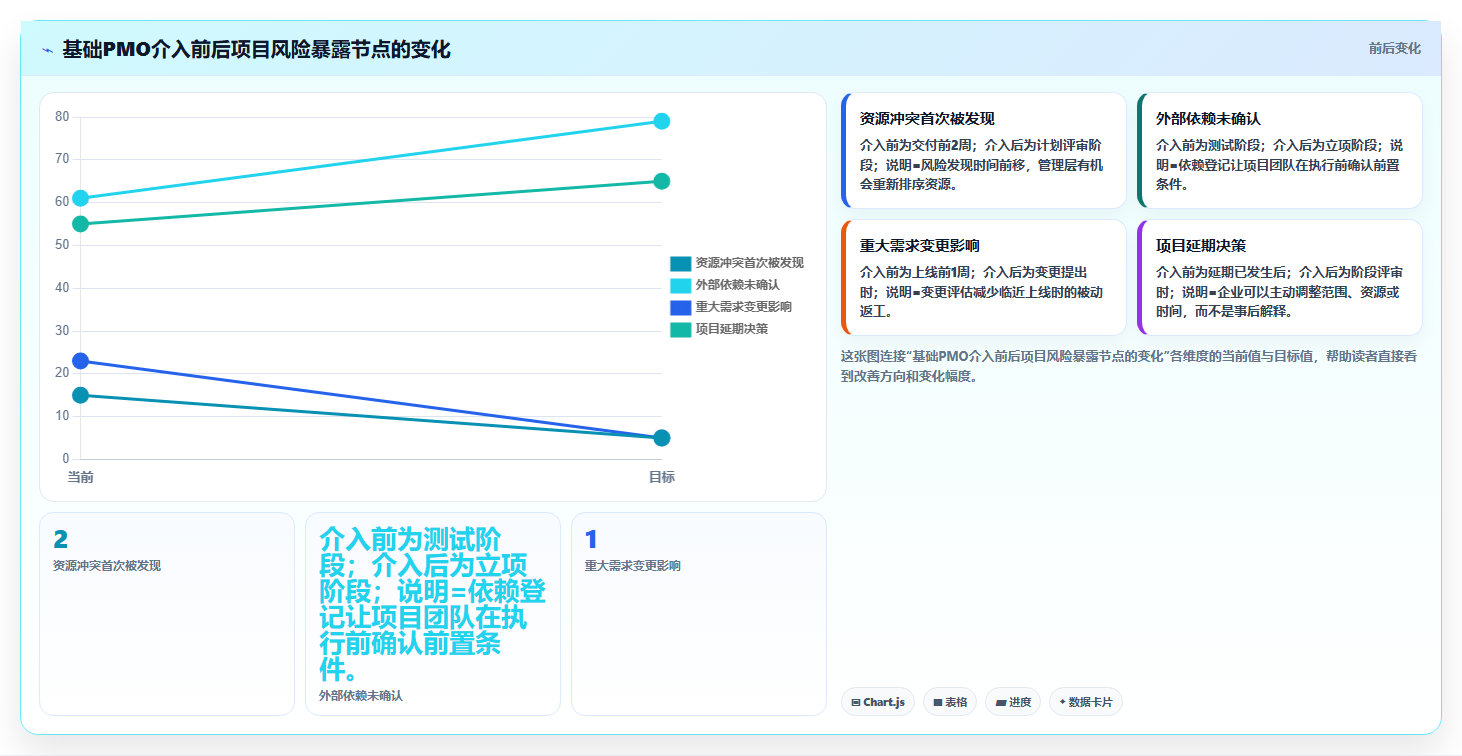This screenshot has width=1462, height=756.
Task: Open the 外部依赖未确认 description card title
Action: pyautogui.click(x=1208, y=118)
